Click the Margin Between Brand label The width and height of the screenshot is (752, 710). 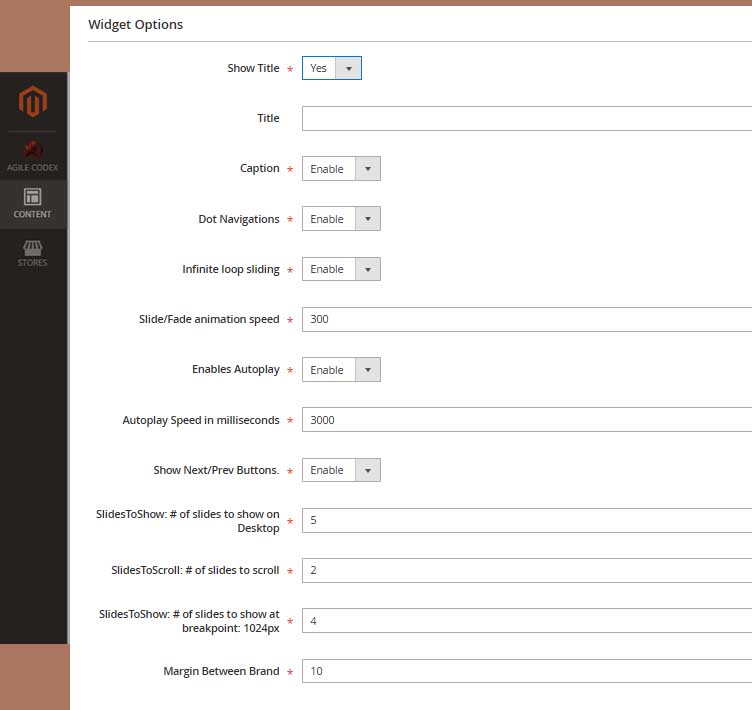(221, 671)
